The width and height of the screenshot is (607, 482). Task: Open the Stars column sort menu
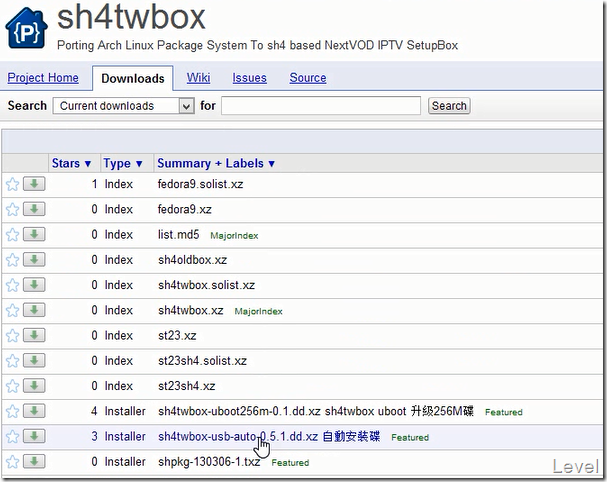click(71, 163)
